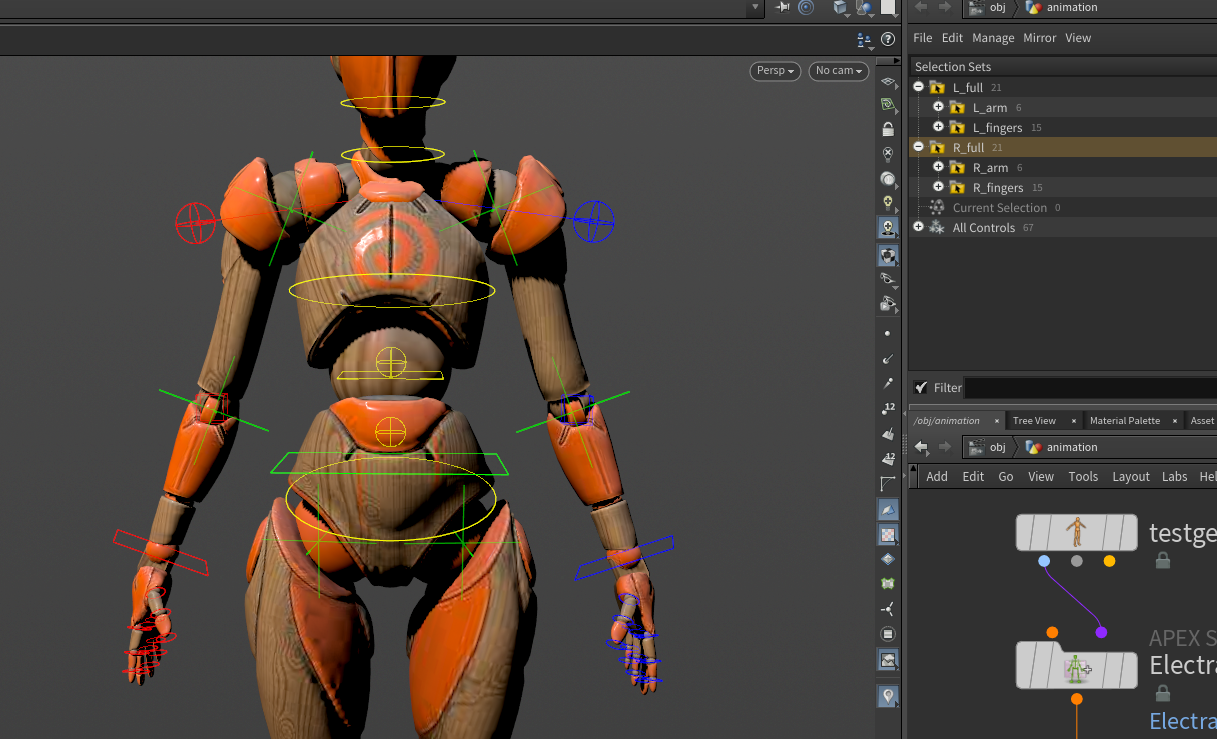Viewport: 1217px width, 739px height.
Task: Click padlock icon under testgeometry node
Action: (x=1163, y=561)
